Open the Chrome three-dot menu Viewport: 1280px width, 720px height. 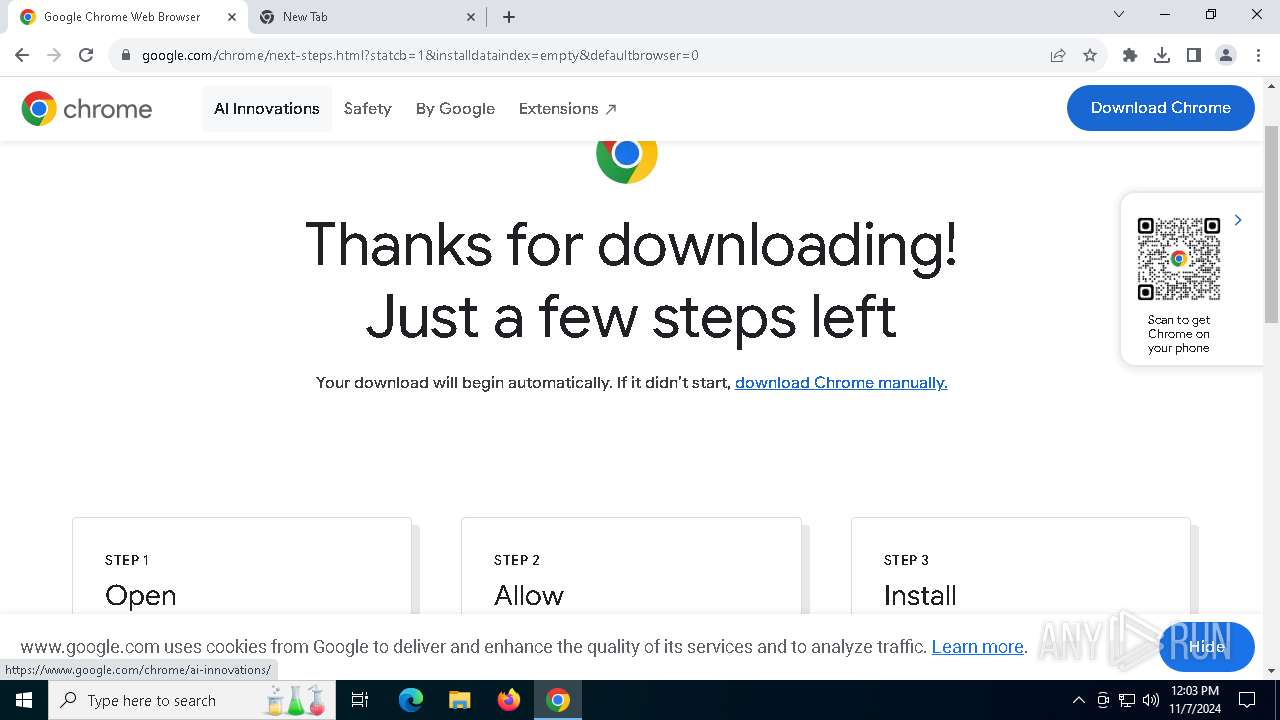1257,55
